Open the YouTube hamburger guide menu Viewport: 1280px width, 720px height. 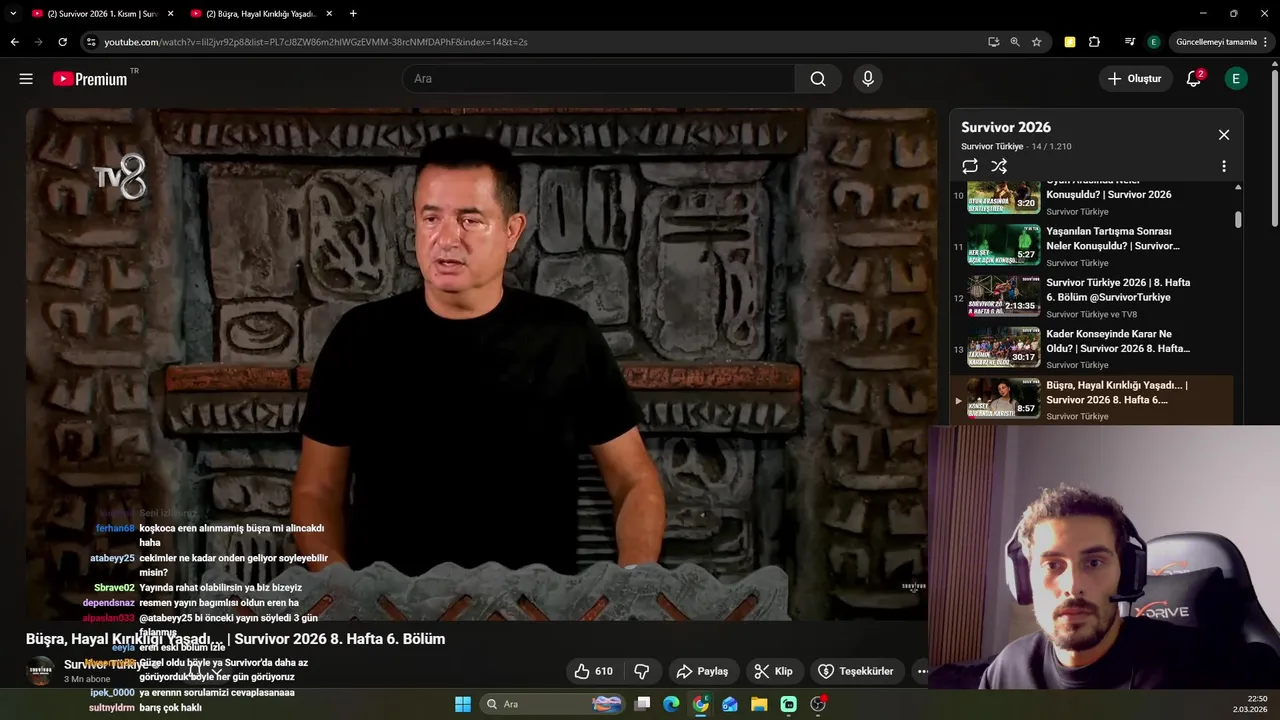click(x=26, y=79)
